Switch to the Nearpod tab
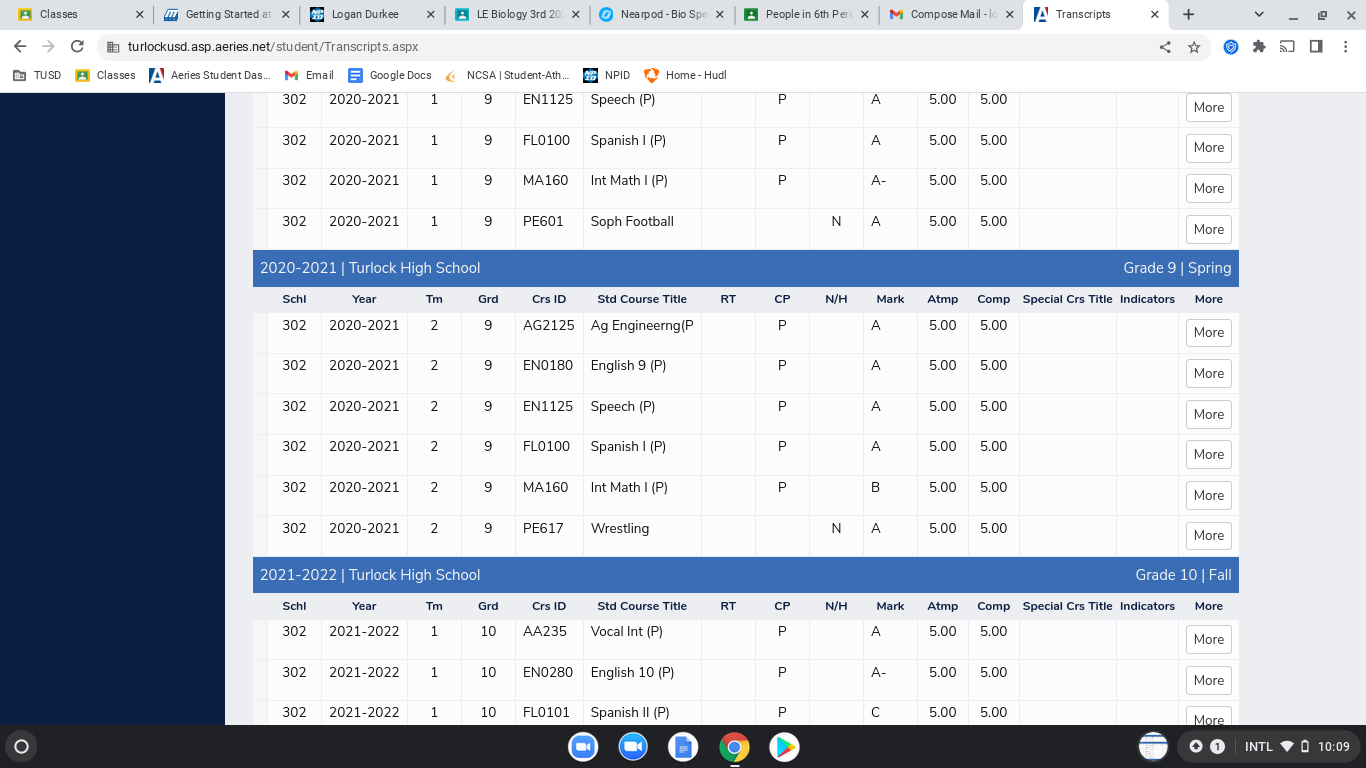This screenshot has height=768, width=1366. (660, 15)
